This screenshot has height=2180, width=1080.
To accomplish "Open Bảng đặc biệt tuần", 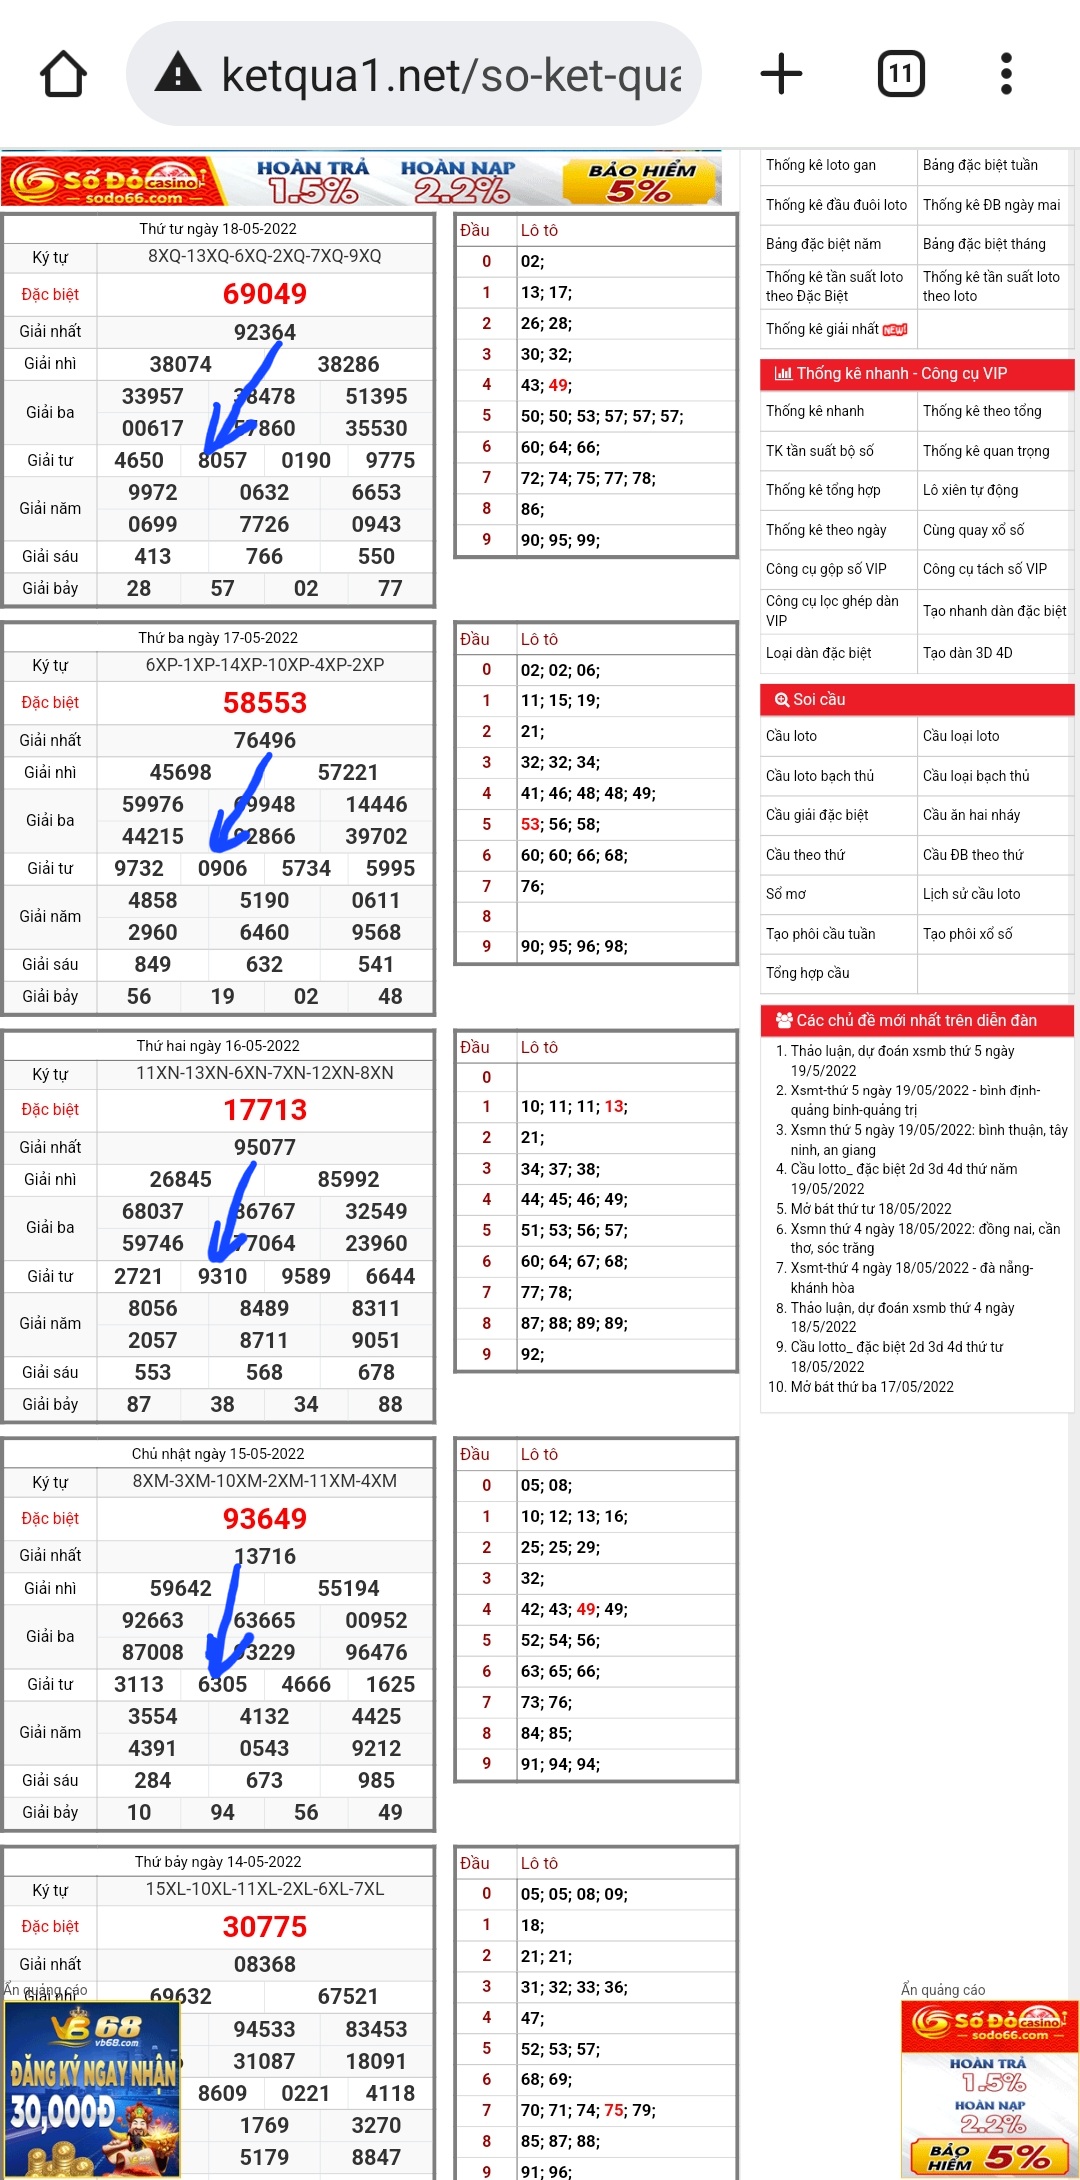I will pyautogui.click(x=980, y=165).
